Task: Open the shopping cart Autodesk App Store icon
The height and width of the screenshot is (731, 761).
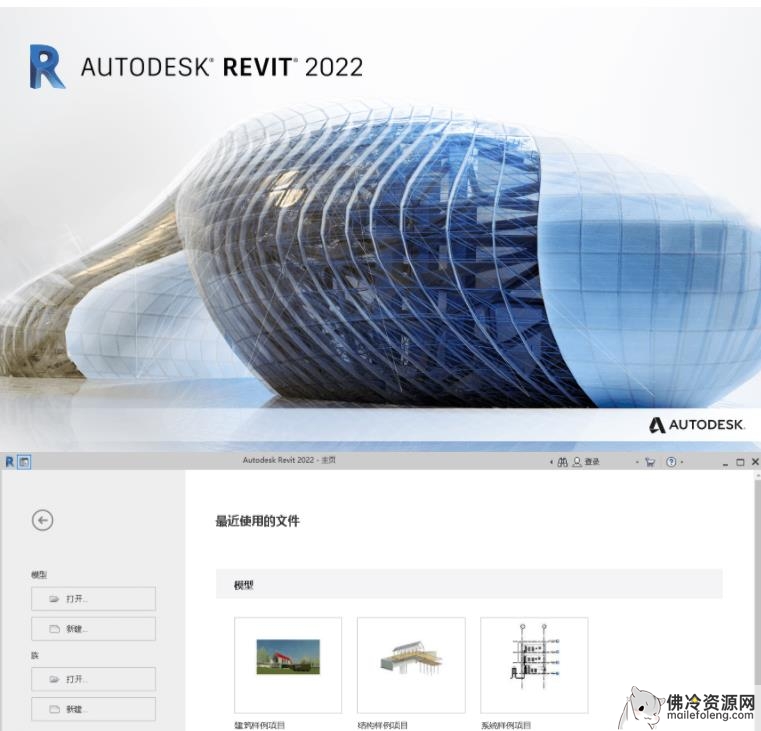Action: [650, 462]
